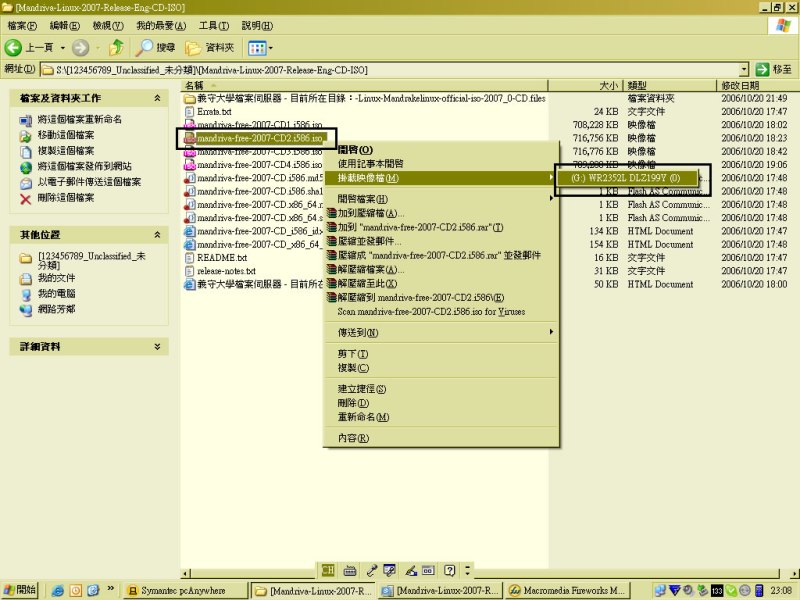Go back with the 上一頁 button
The width and height of the screenshot is (800, 600).
(x=29, y=48)
